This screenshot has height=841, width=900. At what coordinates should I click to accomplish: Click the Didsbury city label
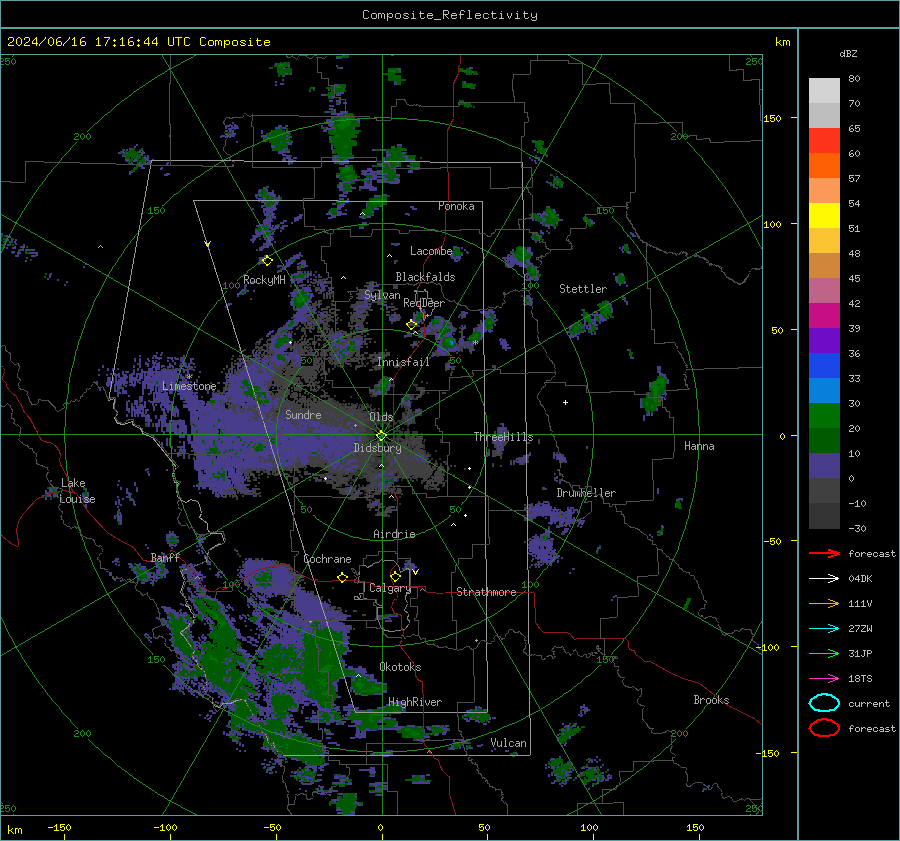377,448
